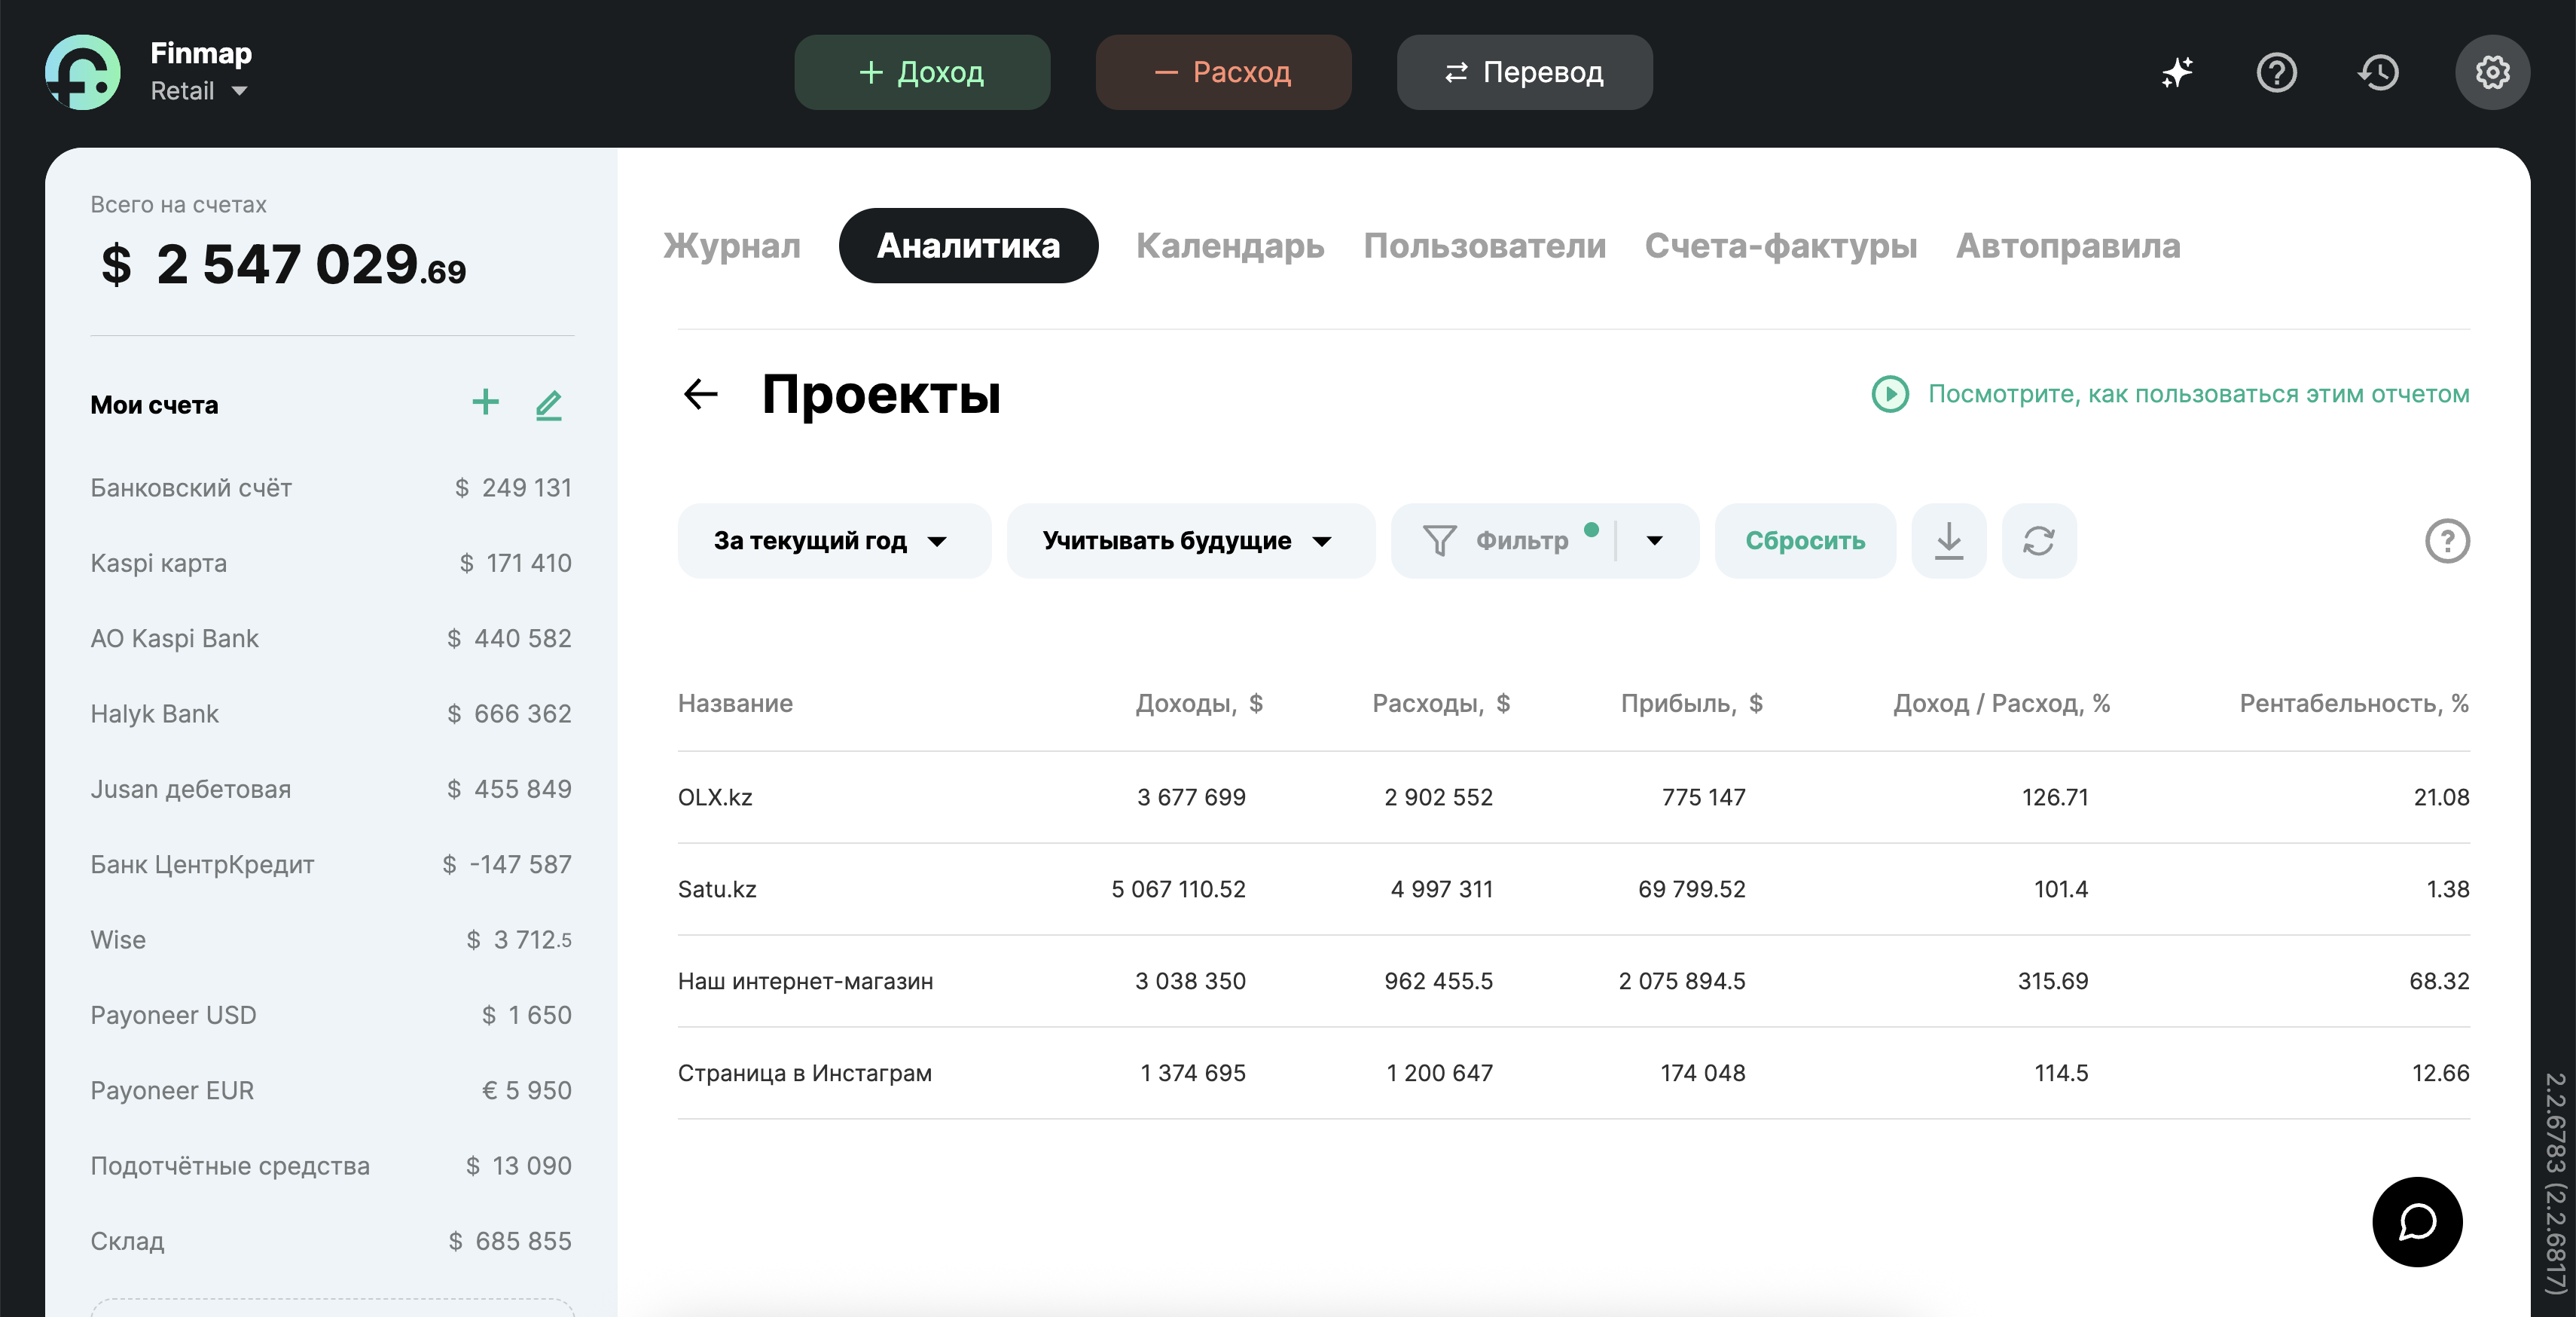Open the Пользователи tab
The width and height of the screenshot is (2576, 1317).
[1485, 246]
